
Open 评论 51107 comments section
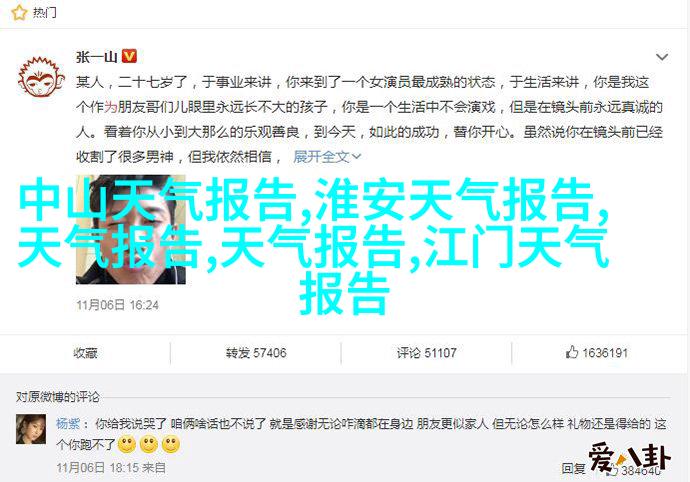point(426,353)
